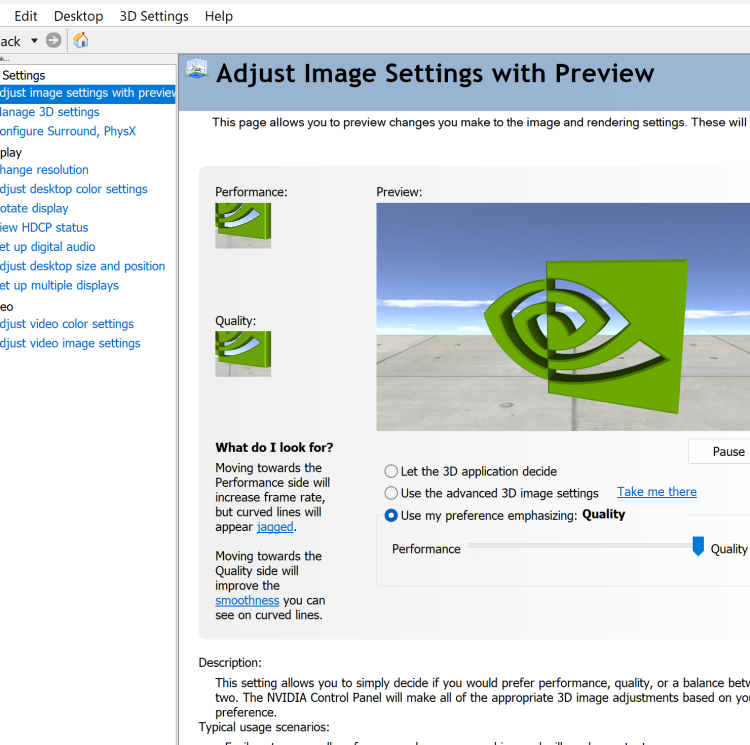The image size is (750, 745).
Task: Click the 'Description:' label
Action: tap(230, 663)
